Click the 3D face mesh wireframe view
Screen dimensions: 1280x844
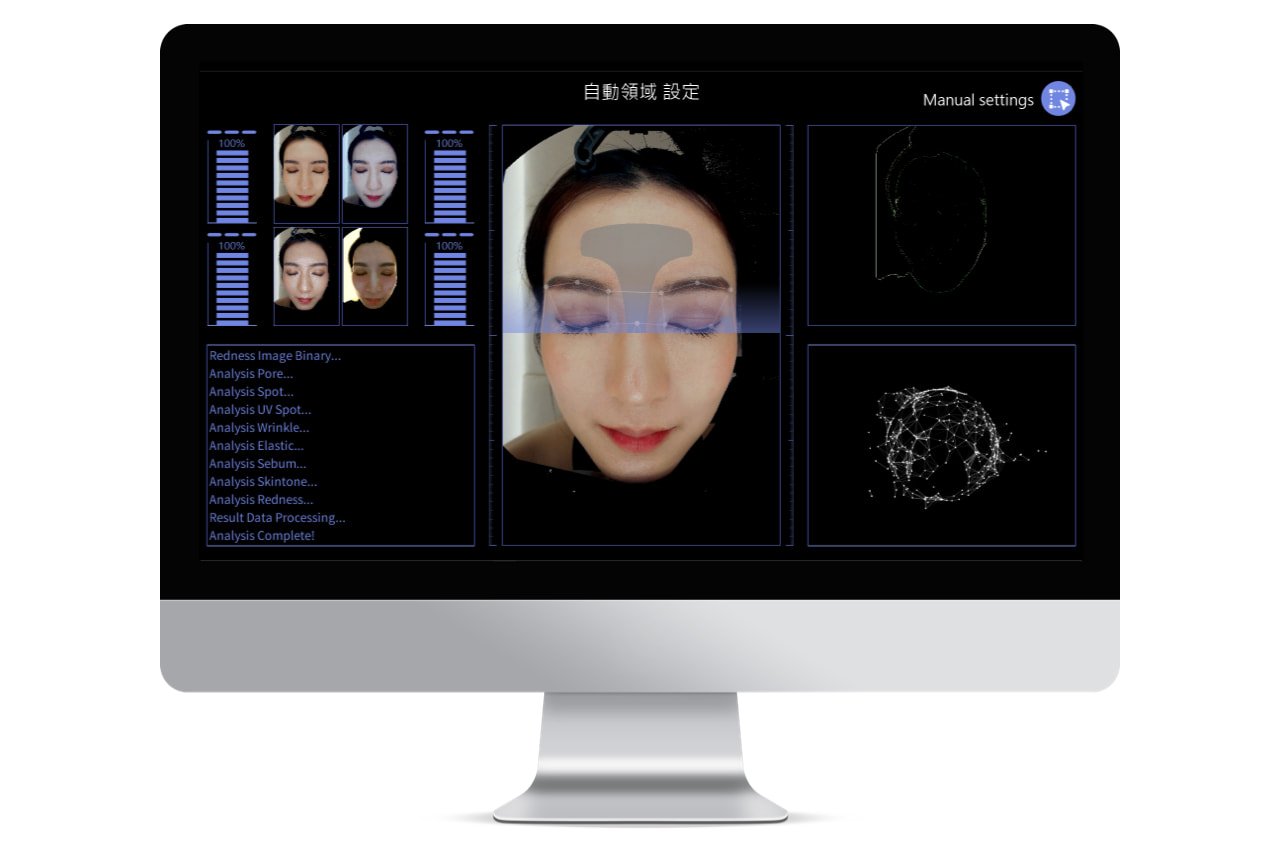click(x=942, y=446)
